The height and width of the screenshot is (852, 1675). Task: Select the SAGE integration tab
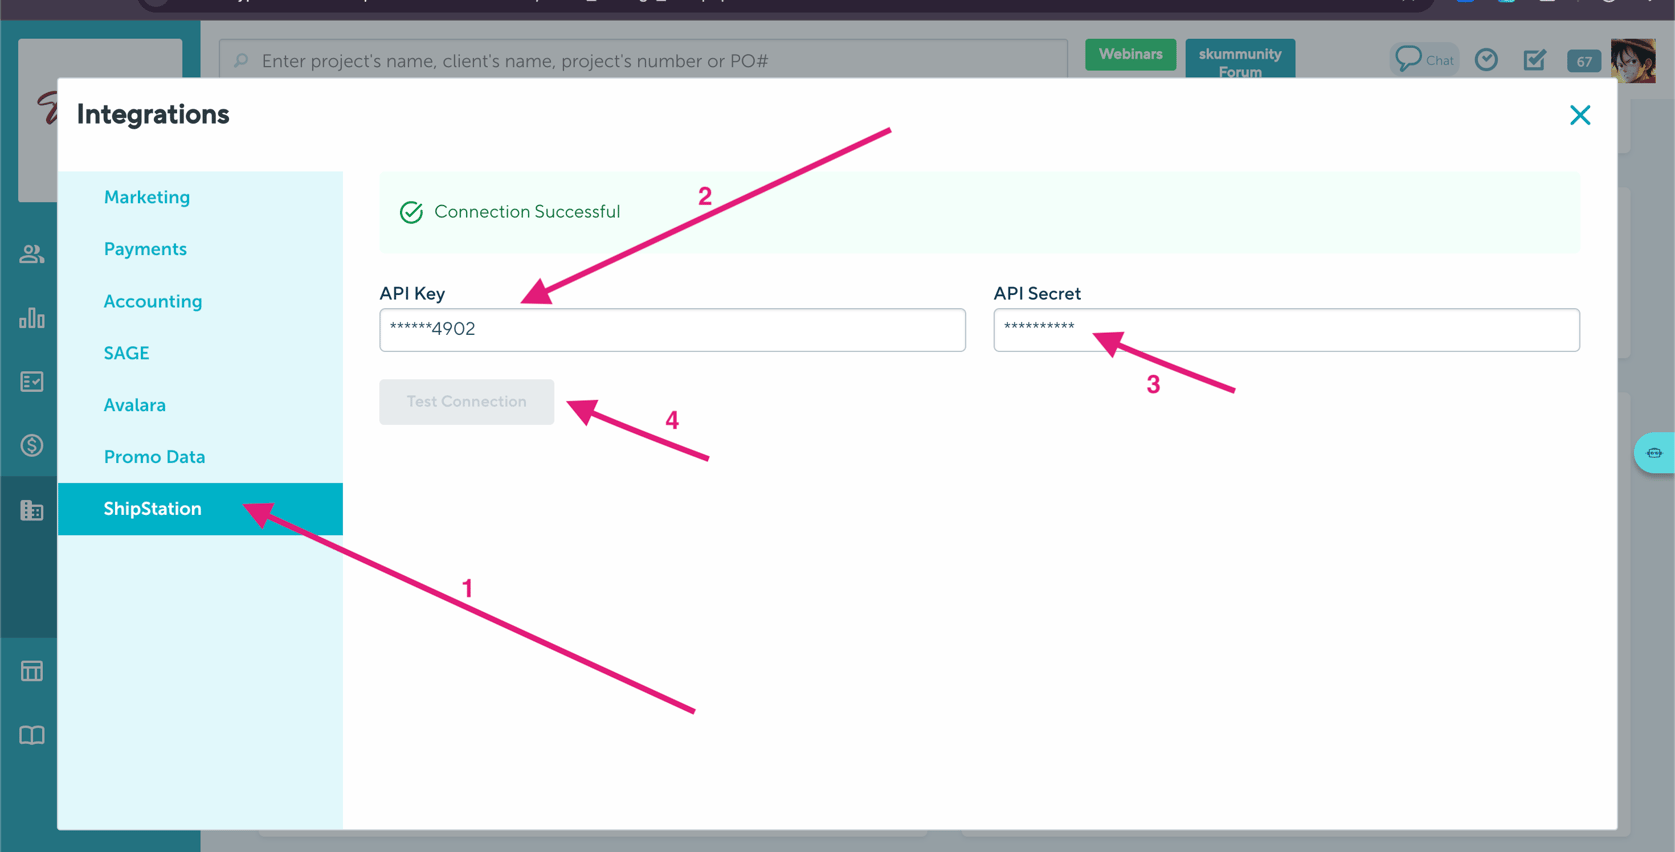click(126, 353)
